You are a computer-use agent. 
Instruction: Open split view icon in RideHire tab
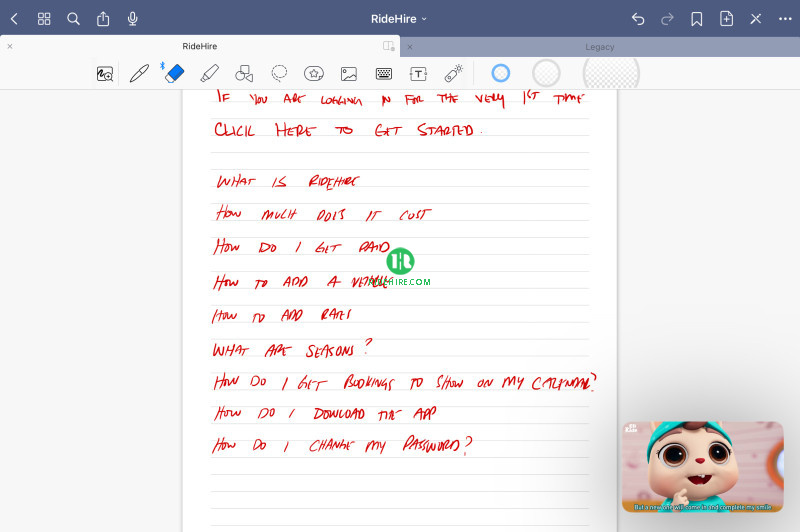389,46
